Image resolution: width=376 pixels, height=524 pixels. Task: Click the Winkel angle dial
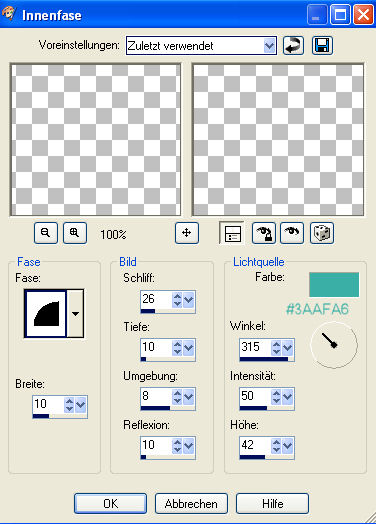[x=334, y=345]
